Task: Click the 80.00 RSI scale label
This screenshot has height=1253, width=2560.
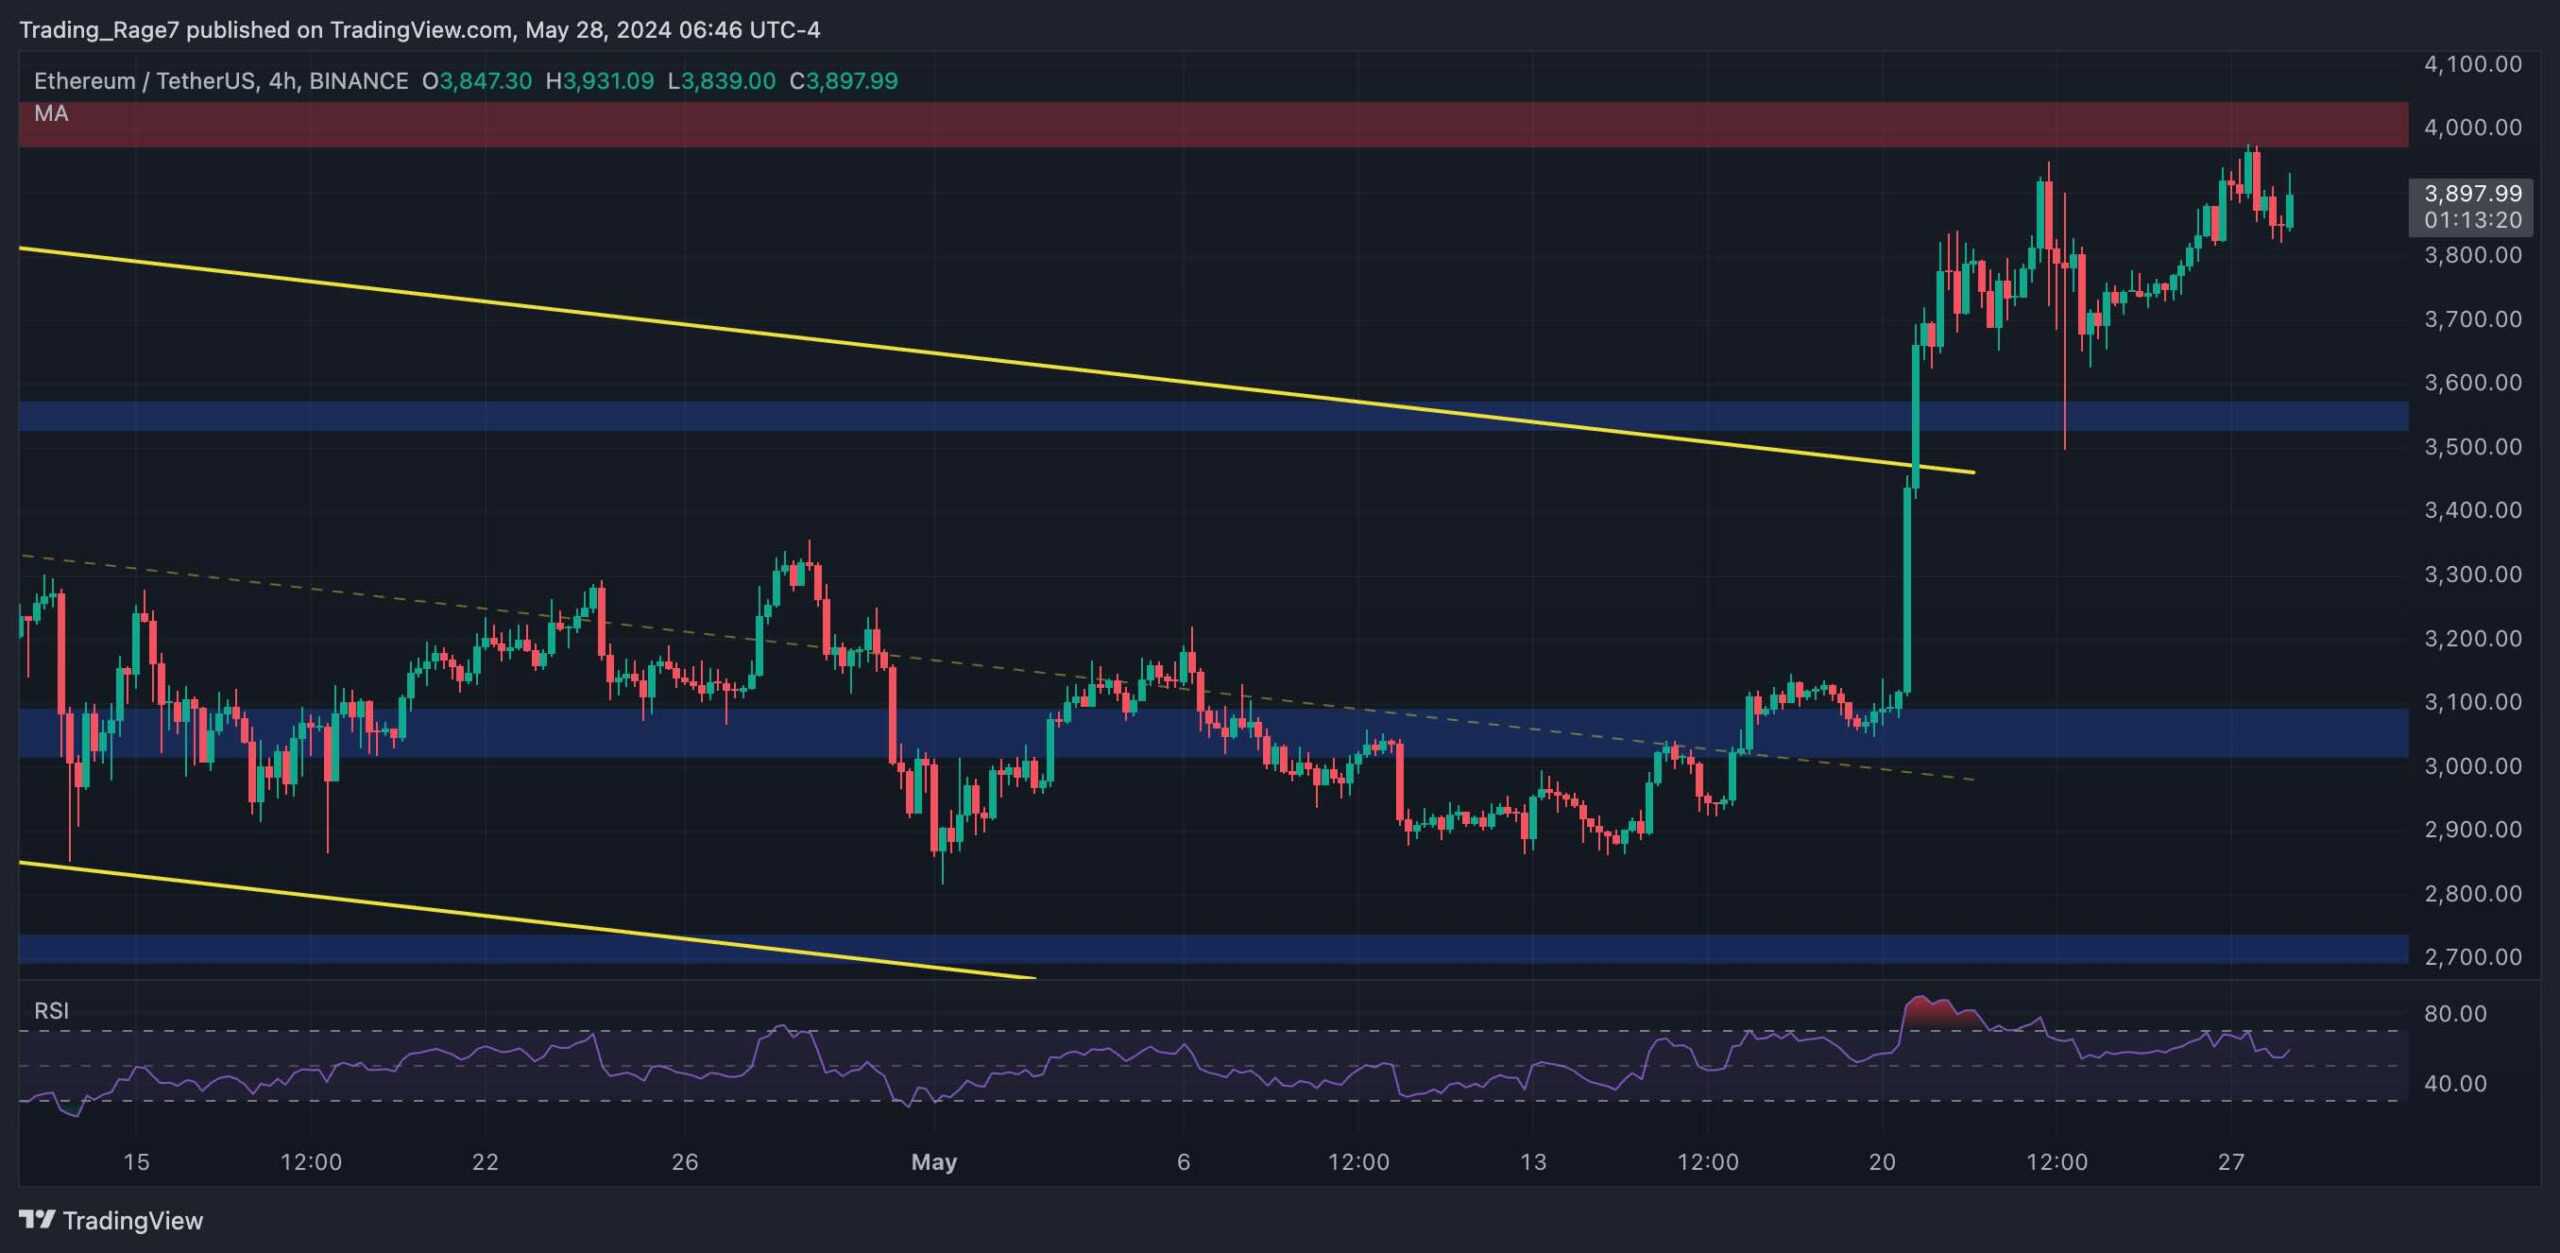Action: 2455,1014
